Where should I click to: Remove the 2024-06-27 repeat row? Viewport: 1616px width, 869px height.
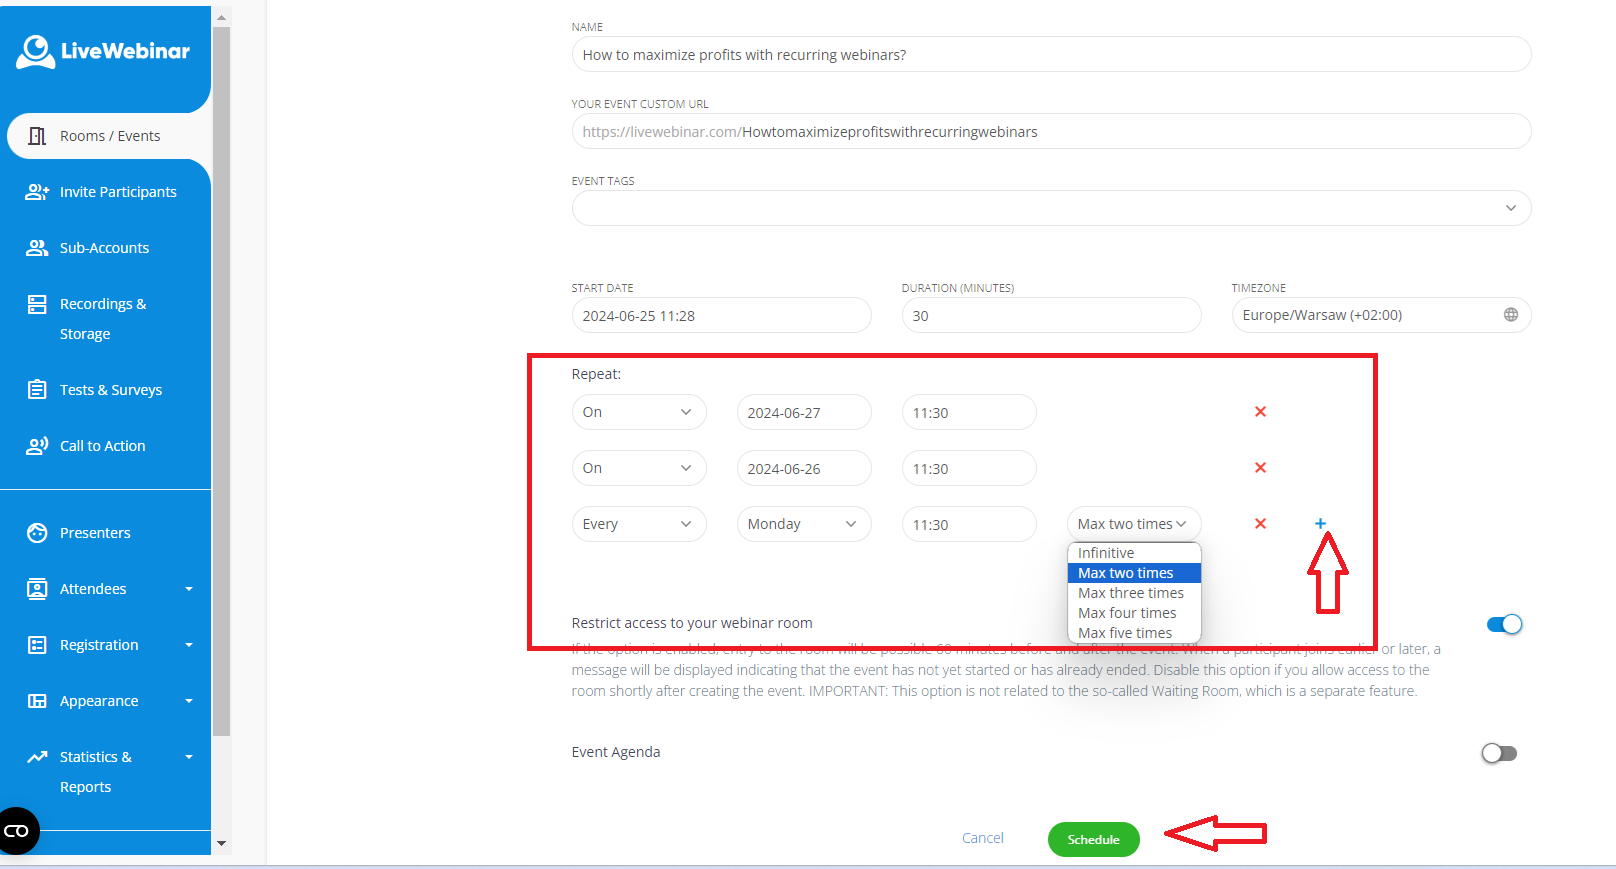[x=1260, y=412]
